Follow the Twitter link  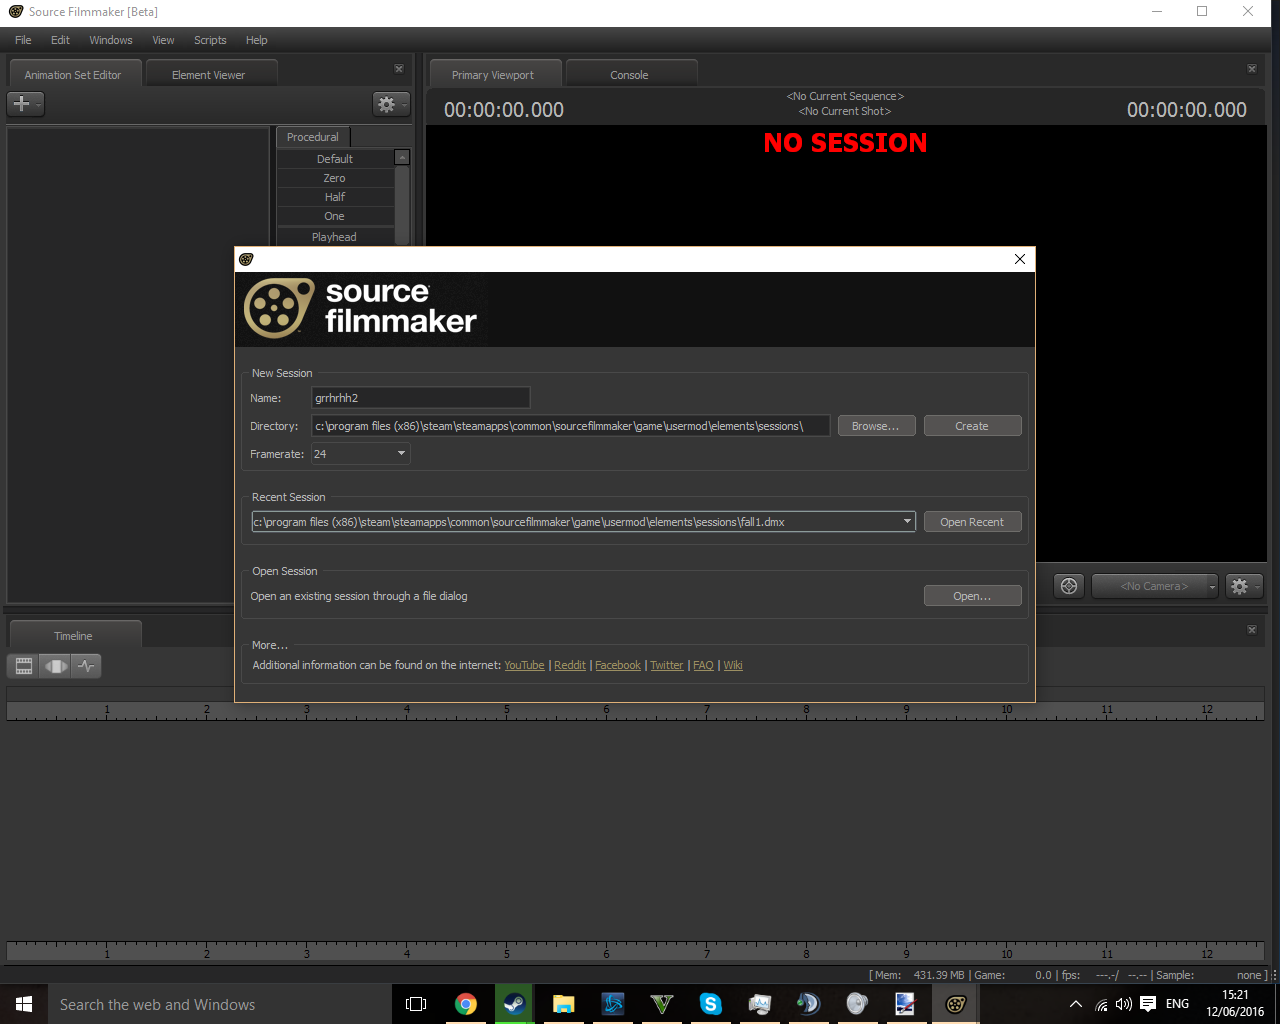tap(667, 665)
